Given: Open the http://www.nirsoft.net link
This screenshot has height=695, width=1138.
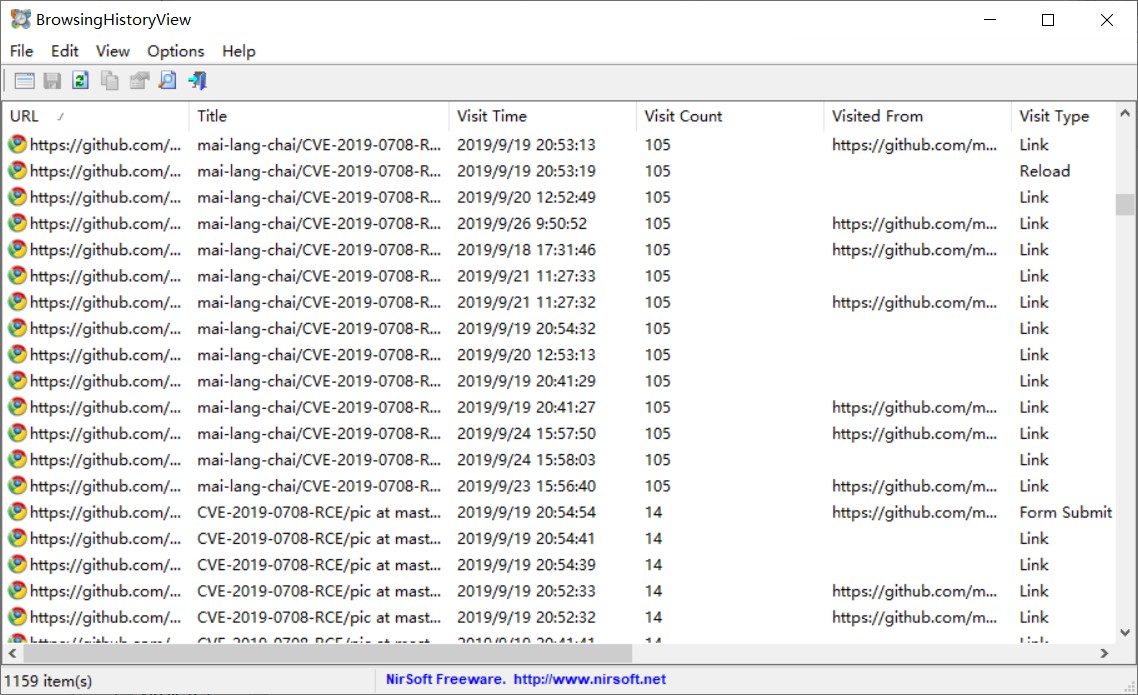Looking at the screenshot, I should (589, 679).
